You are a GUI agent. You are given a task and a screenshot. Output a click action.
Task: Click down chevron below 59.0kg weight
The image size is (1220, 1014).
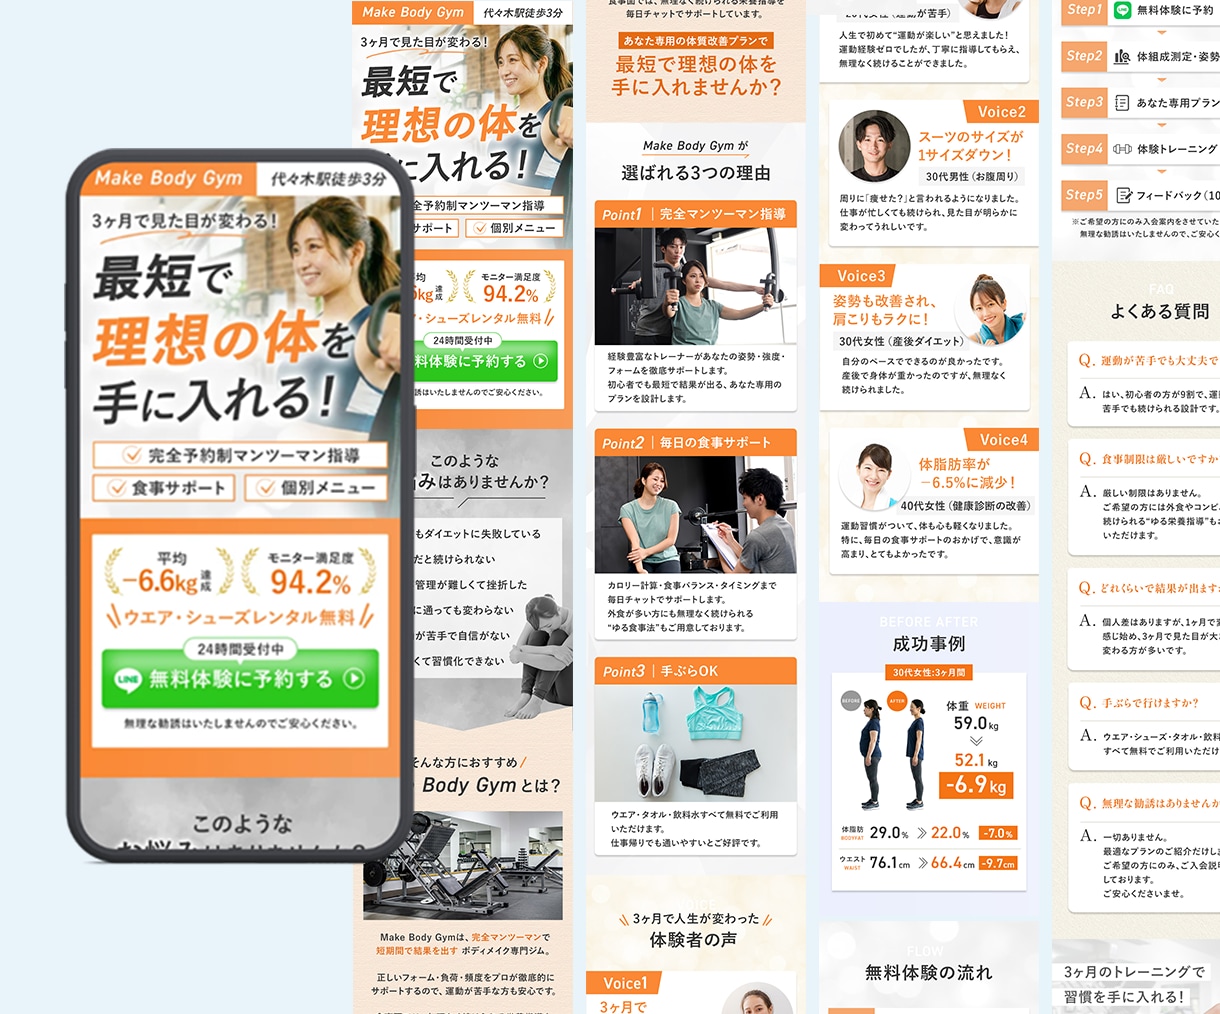[976, 741]
